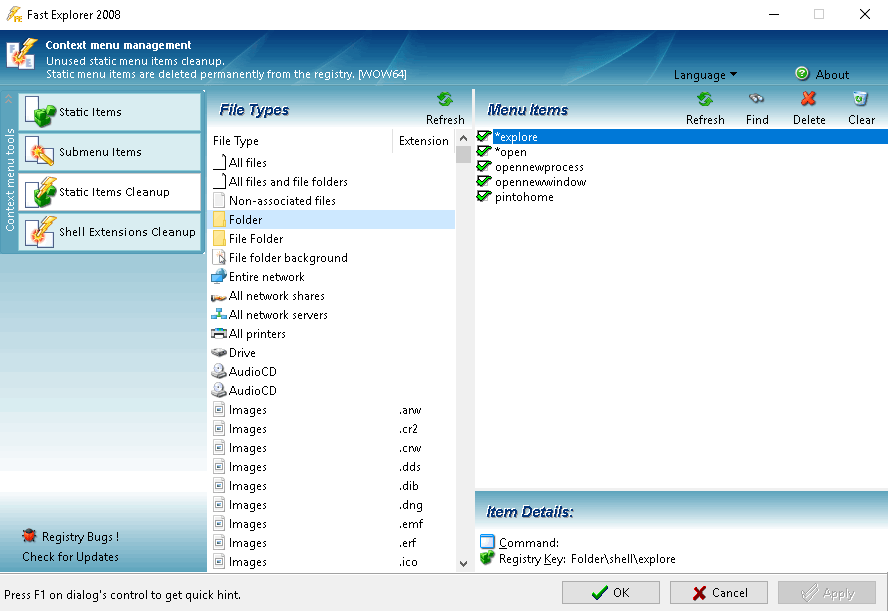
Task: Select the All network servers entry
Action: [x=331, y=315]
